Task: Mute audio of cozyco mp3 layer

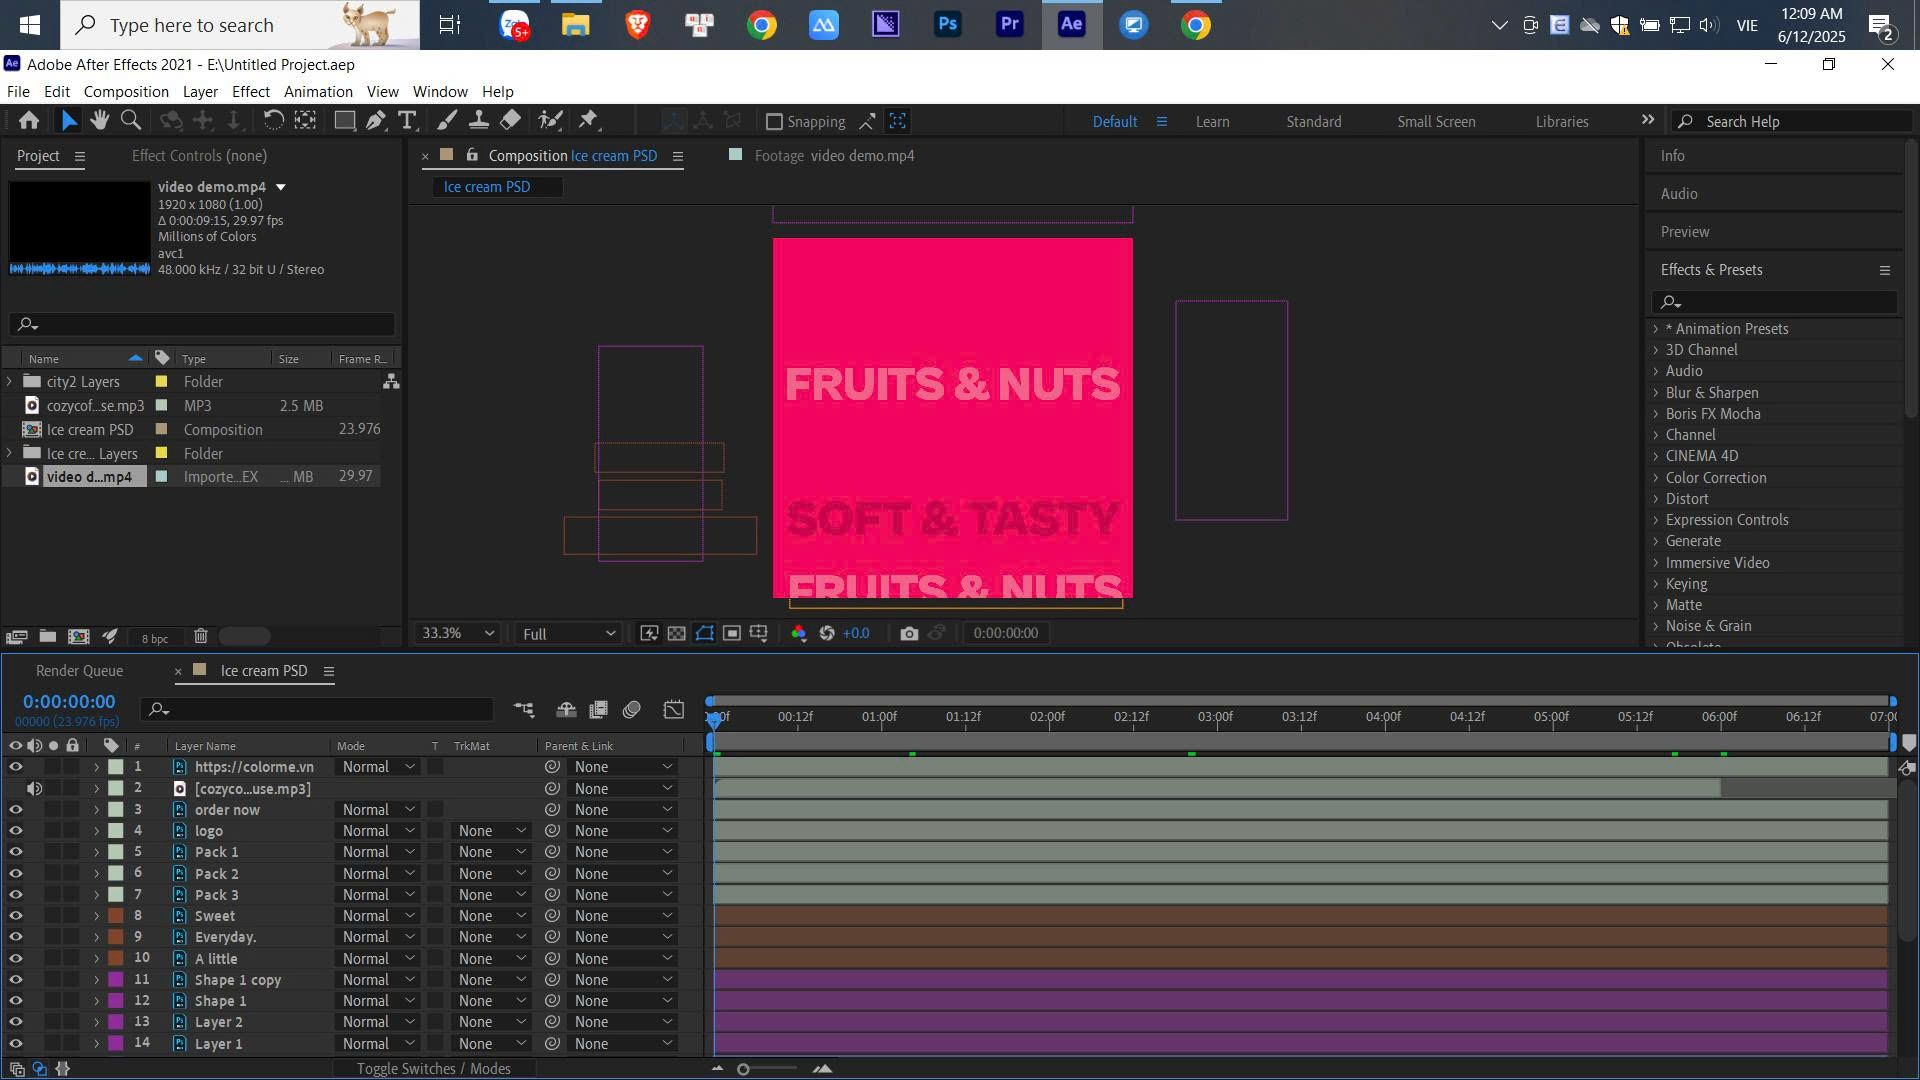Action: (34, 789)
